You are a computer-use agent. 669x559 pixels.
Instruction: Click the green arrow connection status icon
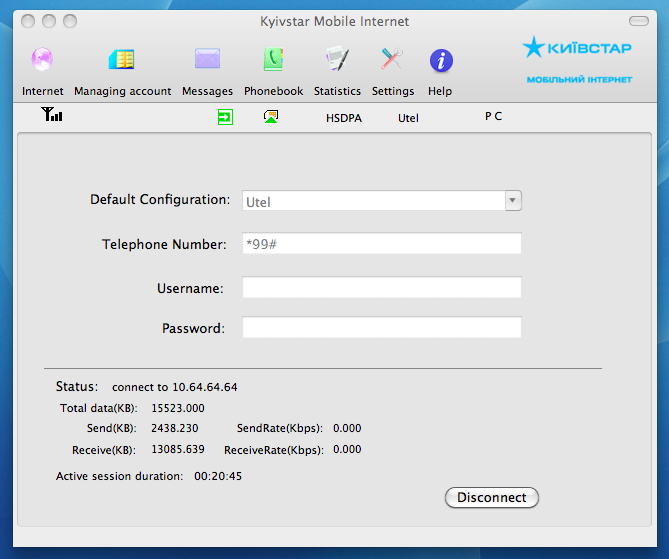[225, 117]
